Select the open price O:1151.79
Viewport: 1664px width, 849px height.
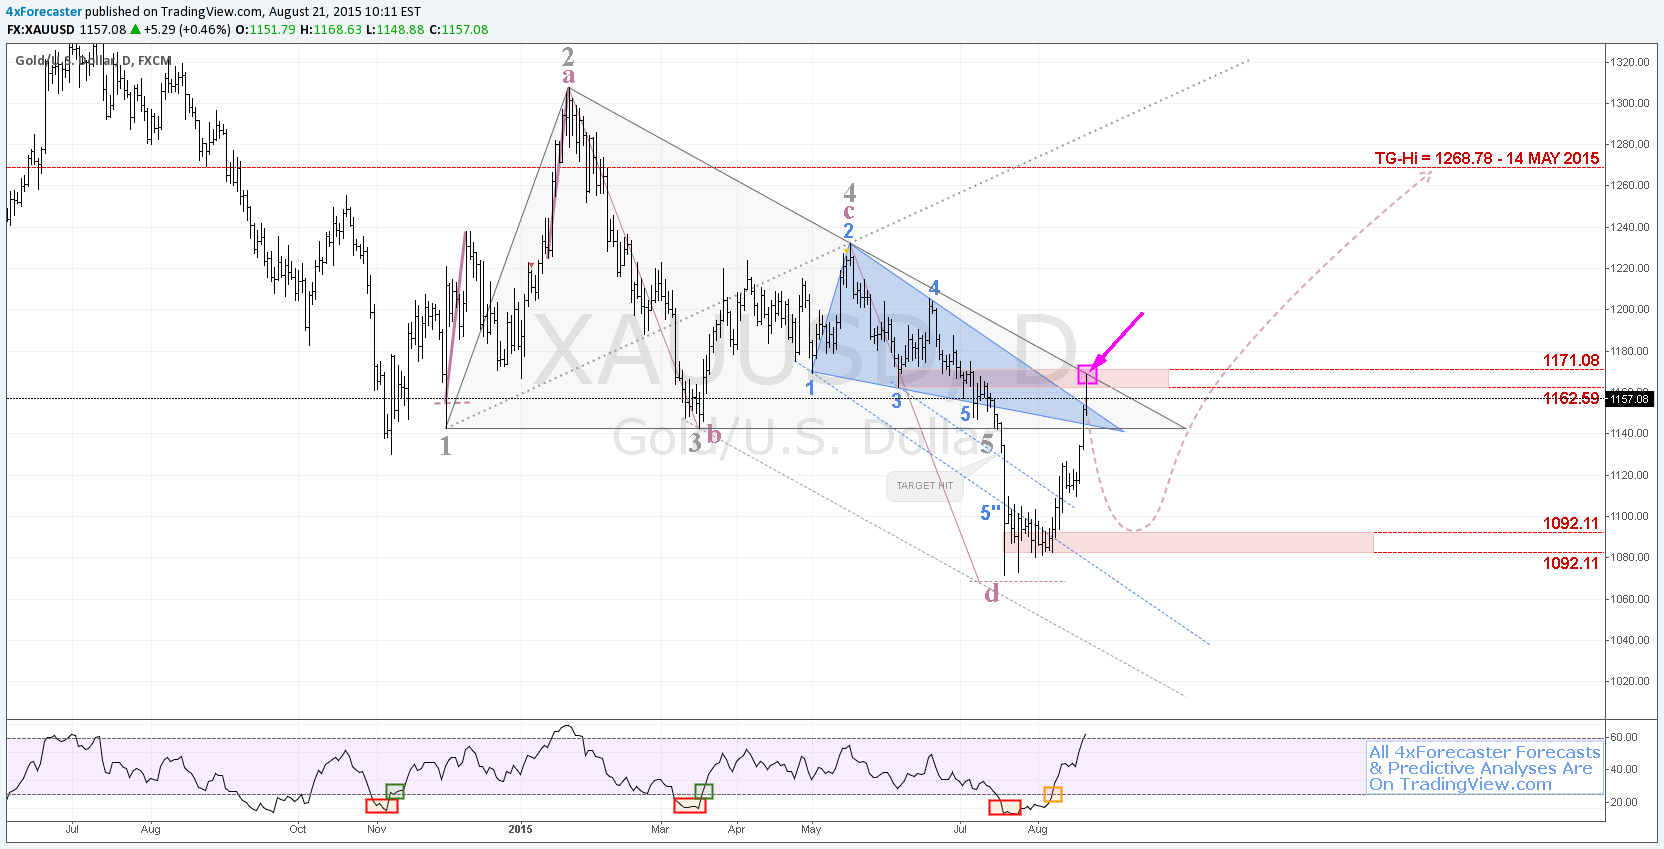click(265, 30)
